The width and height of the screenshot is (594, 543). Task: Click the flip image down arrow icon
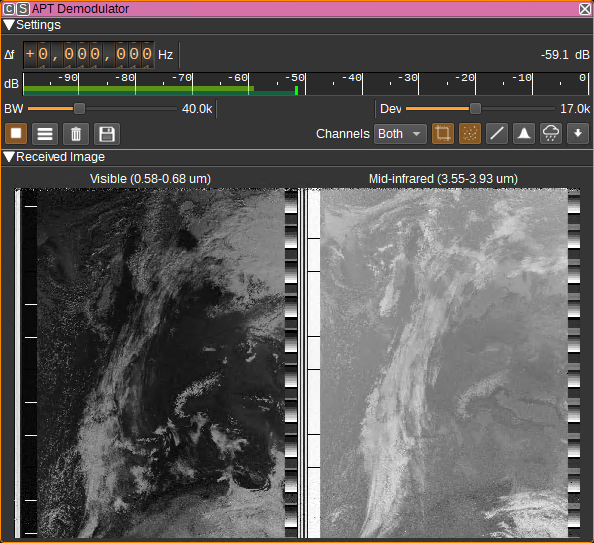point(578,133)
